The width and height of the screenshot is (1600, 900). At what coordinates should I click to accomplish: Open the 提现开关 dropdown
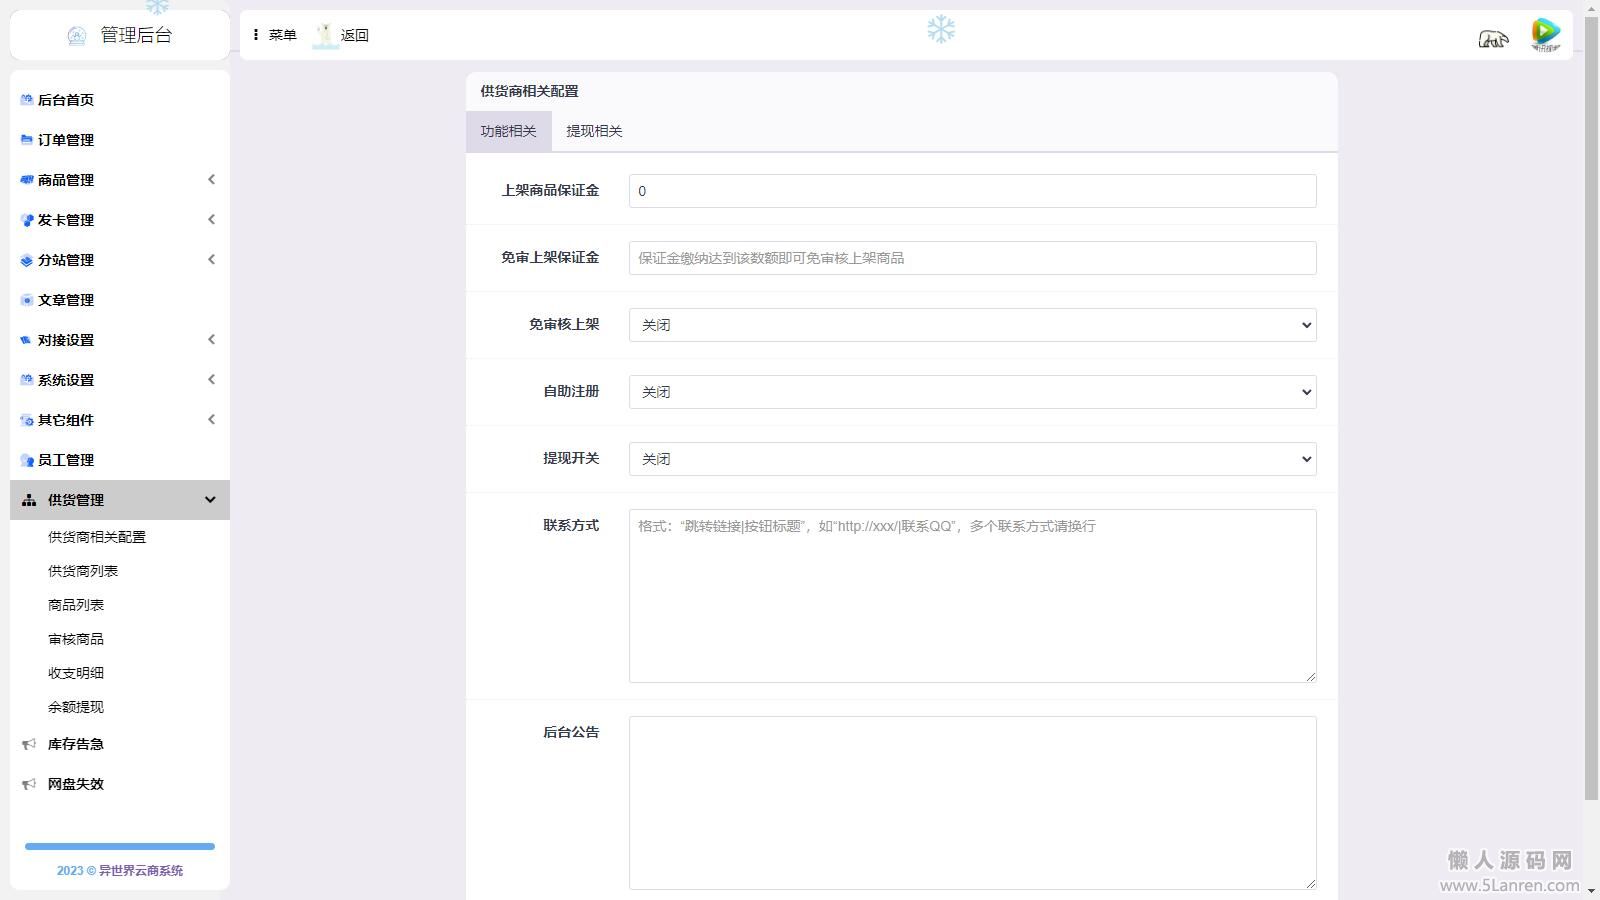[x=972, y=459]
